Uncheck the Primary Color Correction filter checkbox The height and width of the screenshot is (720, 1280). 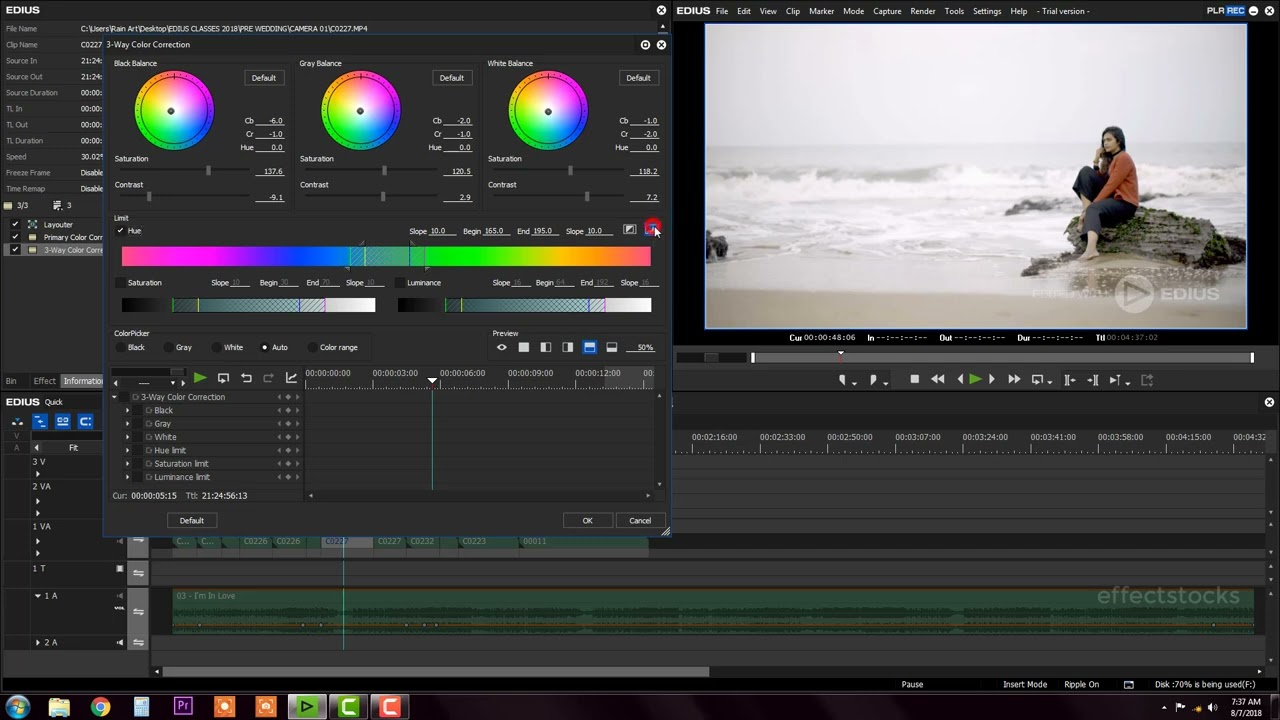pyautogui.click(x=15, y=237)
